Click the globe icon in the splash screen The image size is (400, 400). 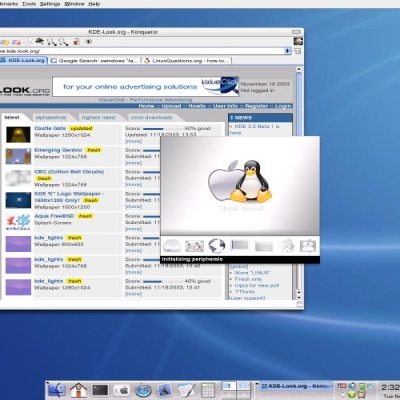(x=217, y=246)
